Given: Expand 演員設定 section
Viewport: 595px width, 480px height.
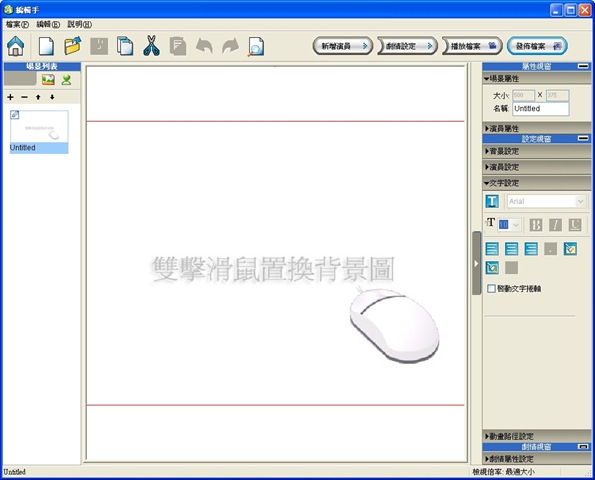Looking at the screenshot, I should (537, 167).
